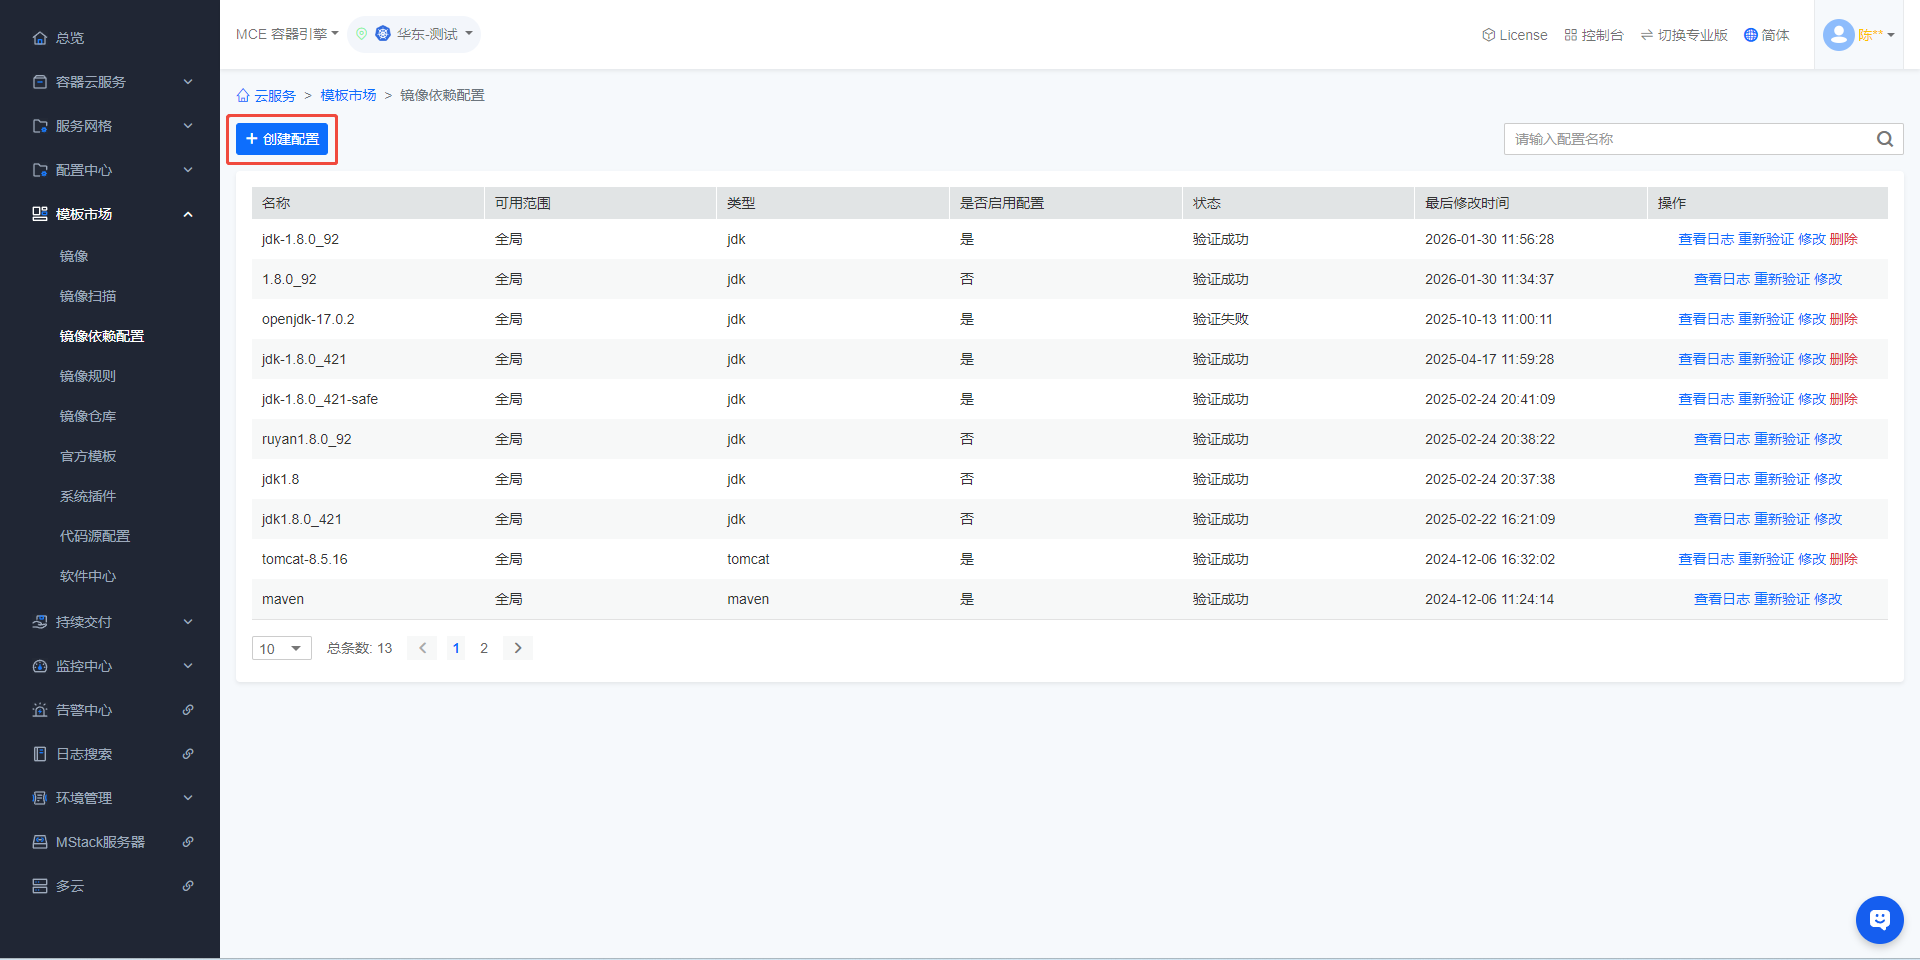1920x960 pixels.
Task: Click 切换专业版 to switch edition
Action: click(x=1684, y=35)
